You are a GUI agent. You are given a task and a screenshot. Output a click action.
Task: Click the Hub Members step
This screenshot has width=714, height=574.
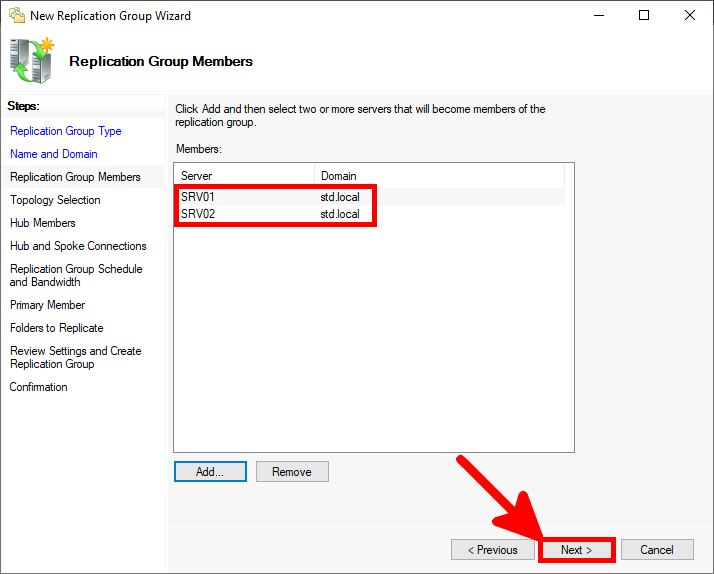43,223
